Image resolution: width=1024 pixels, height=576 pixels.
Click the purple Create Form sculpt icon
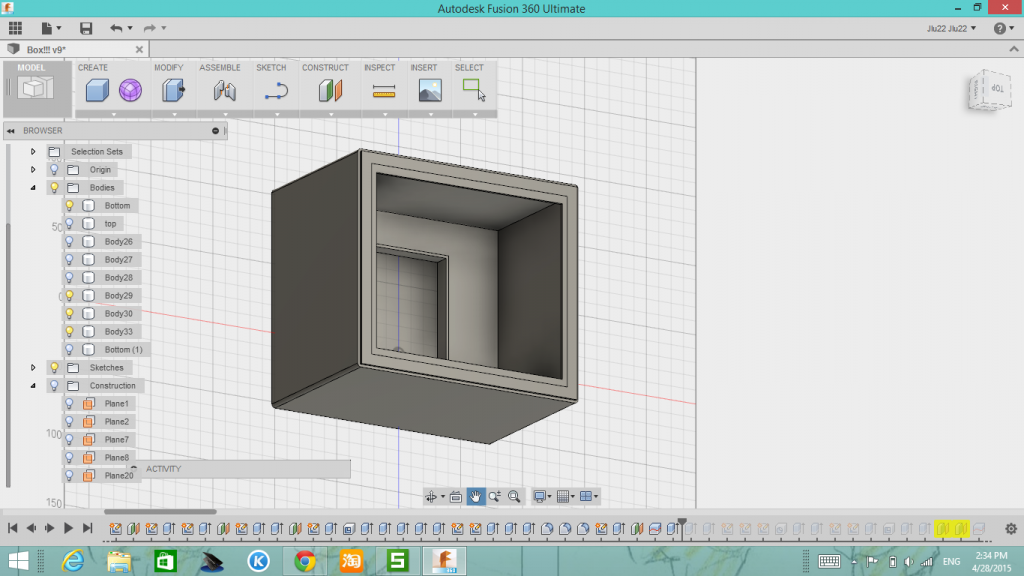click(x=130, y=91)
